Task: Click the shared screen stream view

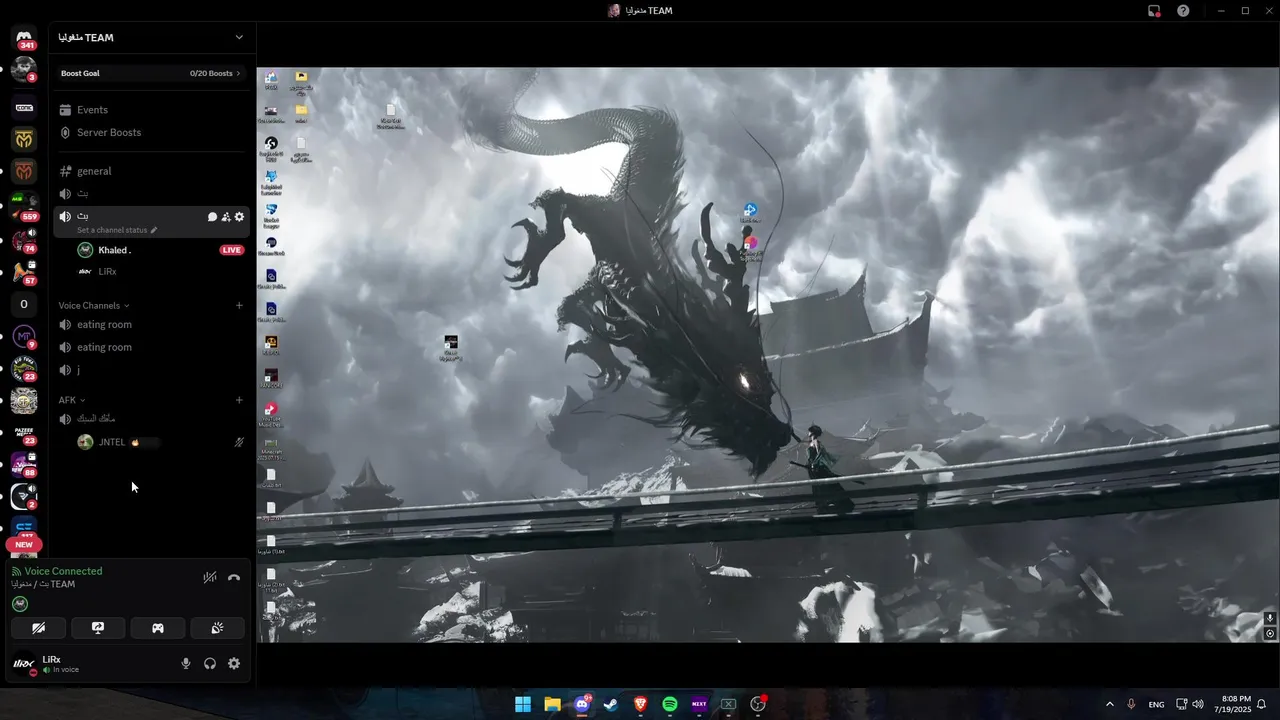Action: pos(768,354)
